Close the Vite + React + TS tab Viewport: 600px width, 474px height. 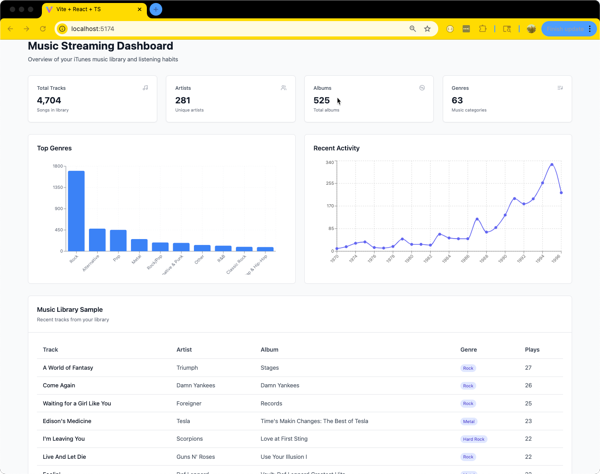pyautogui.click(x=140, y=9)
